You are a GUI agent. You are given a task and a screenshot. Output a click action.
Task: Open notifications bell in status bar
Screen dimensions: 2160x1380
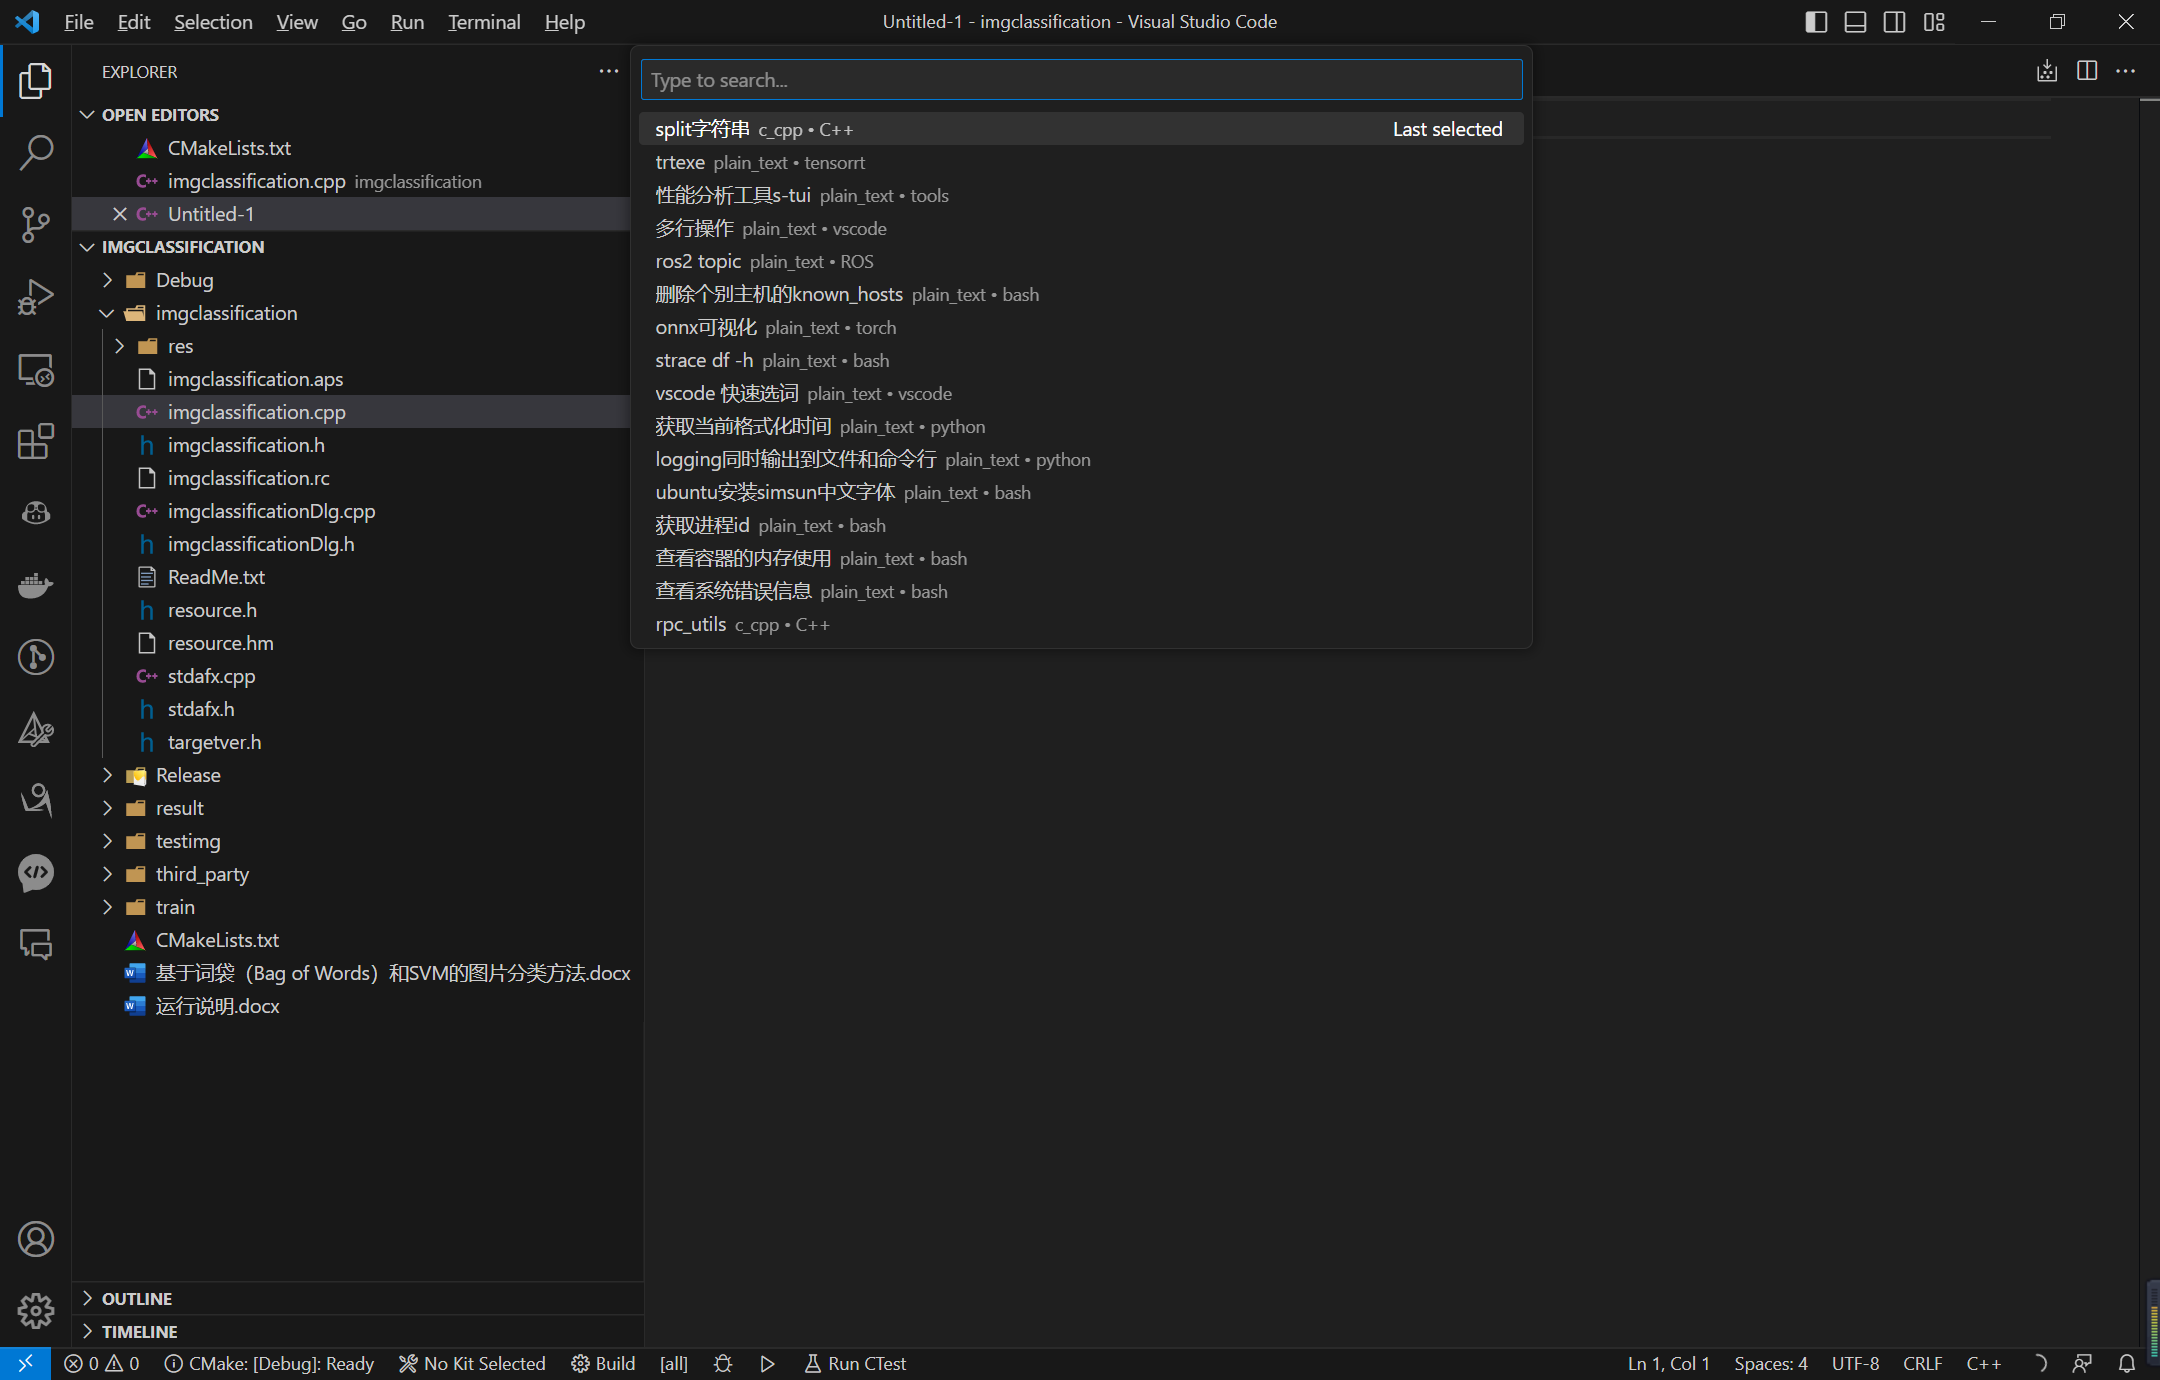(2127, 1364)
